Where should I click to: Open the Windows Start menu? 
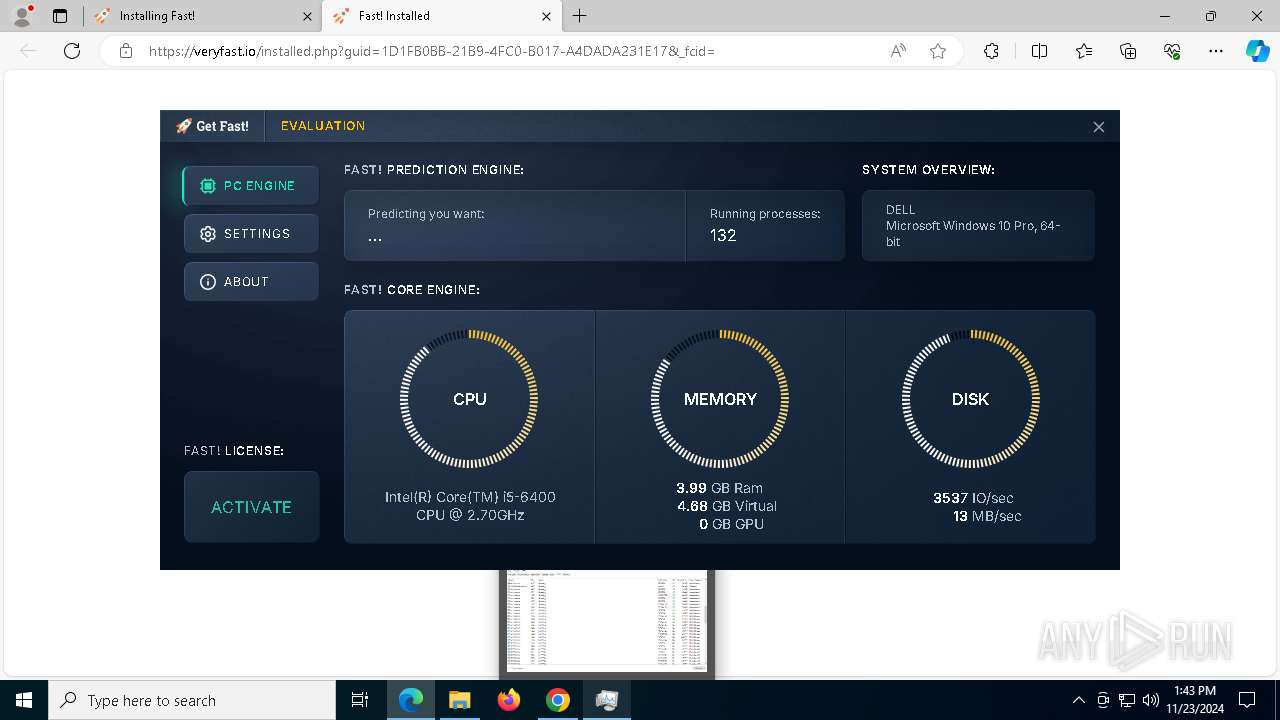(24, 700)
